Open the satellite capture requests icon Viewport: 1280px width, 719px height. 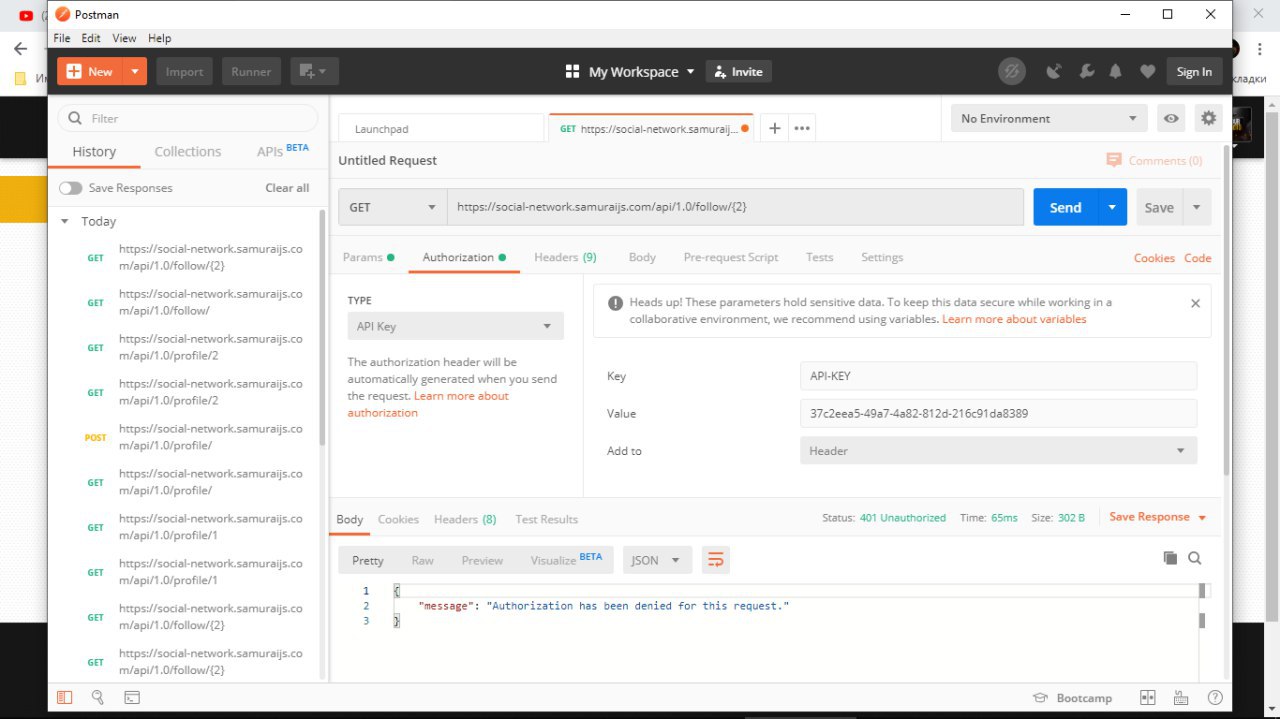coord(1053,71)
